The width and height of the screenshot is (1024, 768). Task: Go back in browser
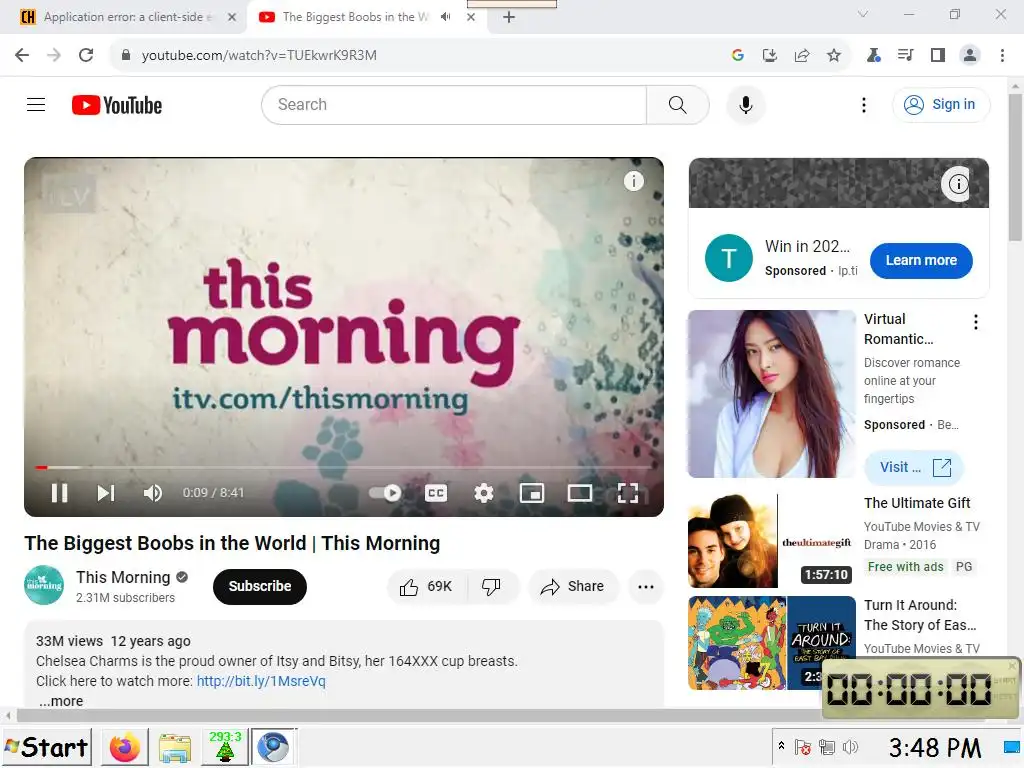coord(22,55)
